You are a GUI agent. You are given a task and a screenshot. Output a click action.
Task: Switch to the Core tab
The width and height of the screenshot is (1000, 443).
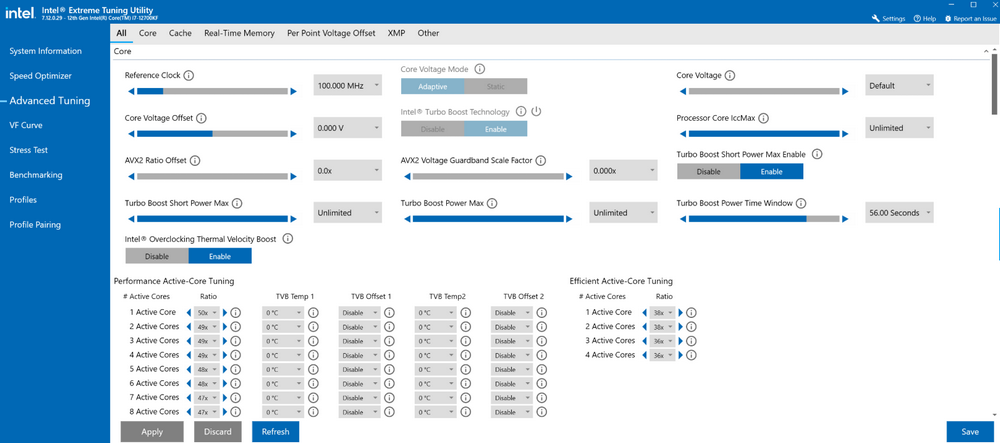148,33
